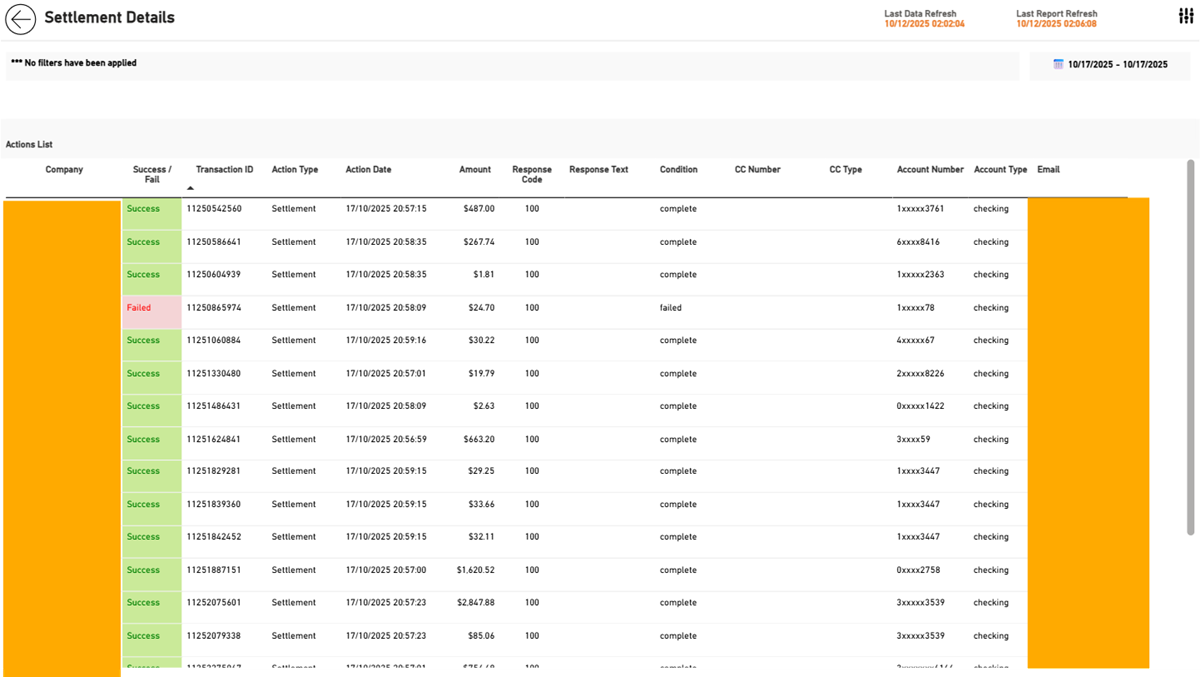
Task: Click the $267.74 amount cell
Action: (479, 242)
